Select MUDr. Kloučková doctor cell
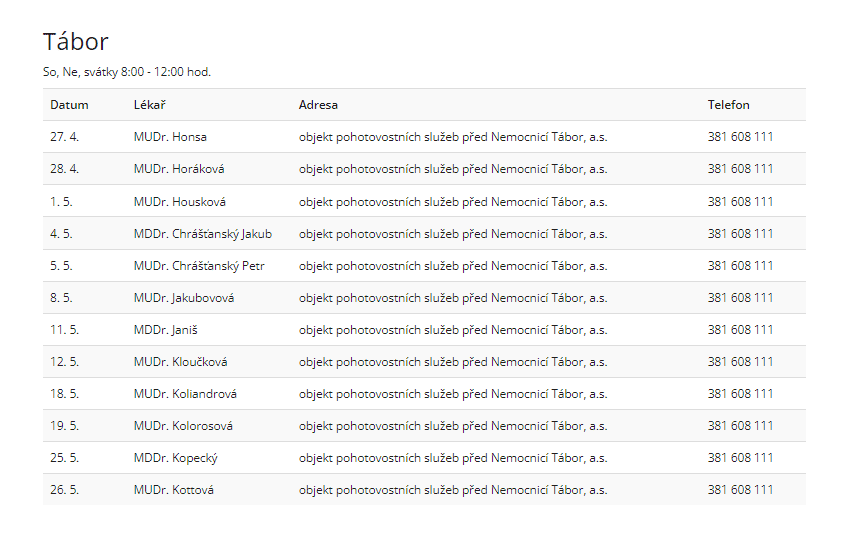The height and width of the screenshot is (543, 842). click(180, 362)
